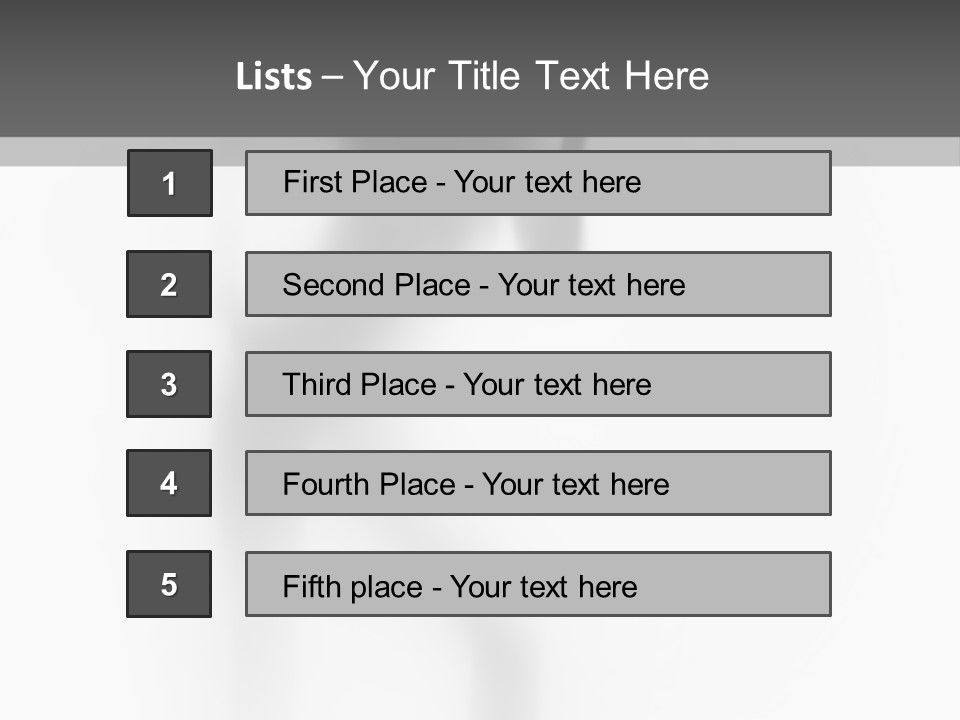Select 'Your text here' in Fifth place bar
This screenshot has width=960, height=720.
(543, 586)
